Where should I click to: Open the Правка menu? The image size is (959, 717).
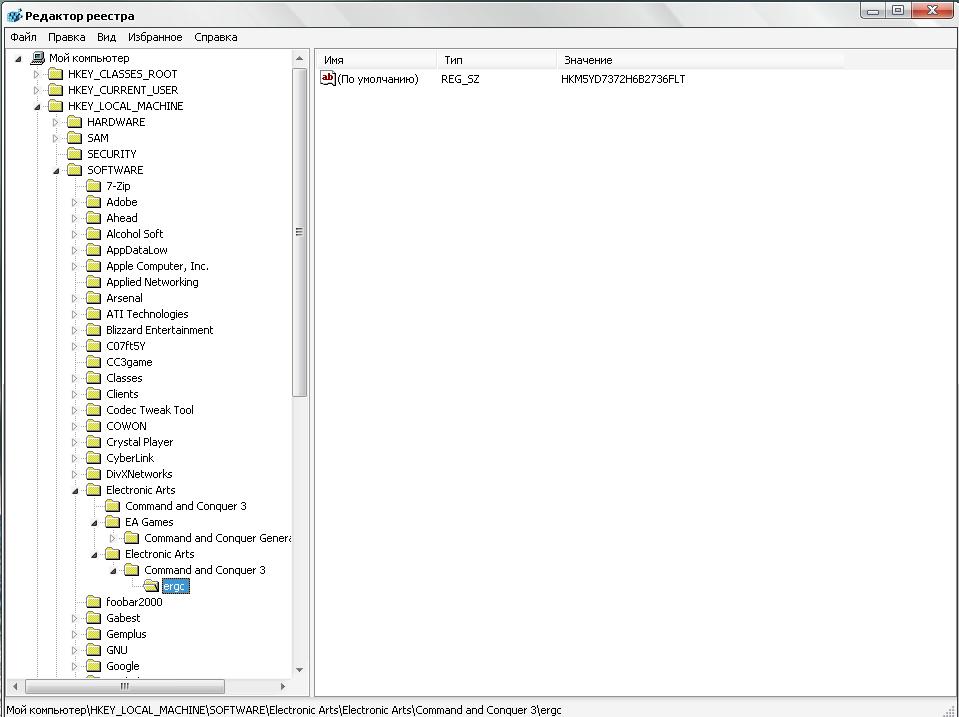click(x=67, y=37)
